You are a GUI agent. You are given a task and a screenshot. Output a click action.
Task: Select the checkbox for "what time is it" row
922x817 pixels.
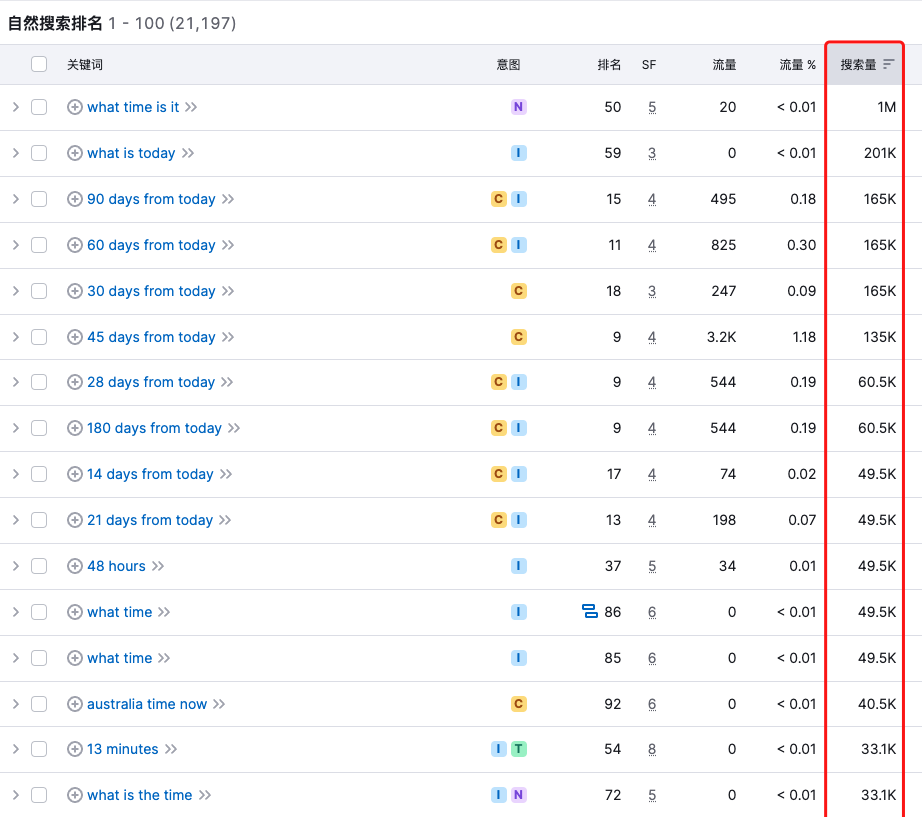point(40,107)
